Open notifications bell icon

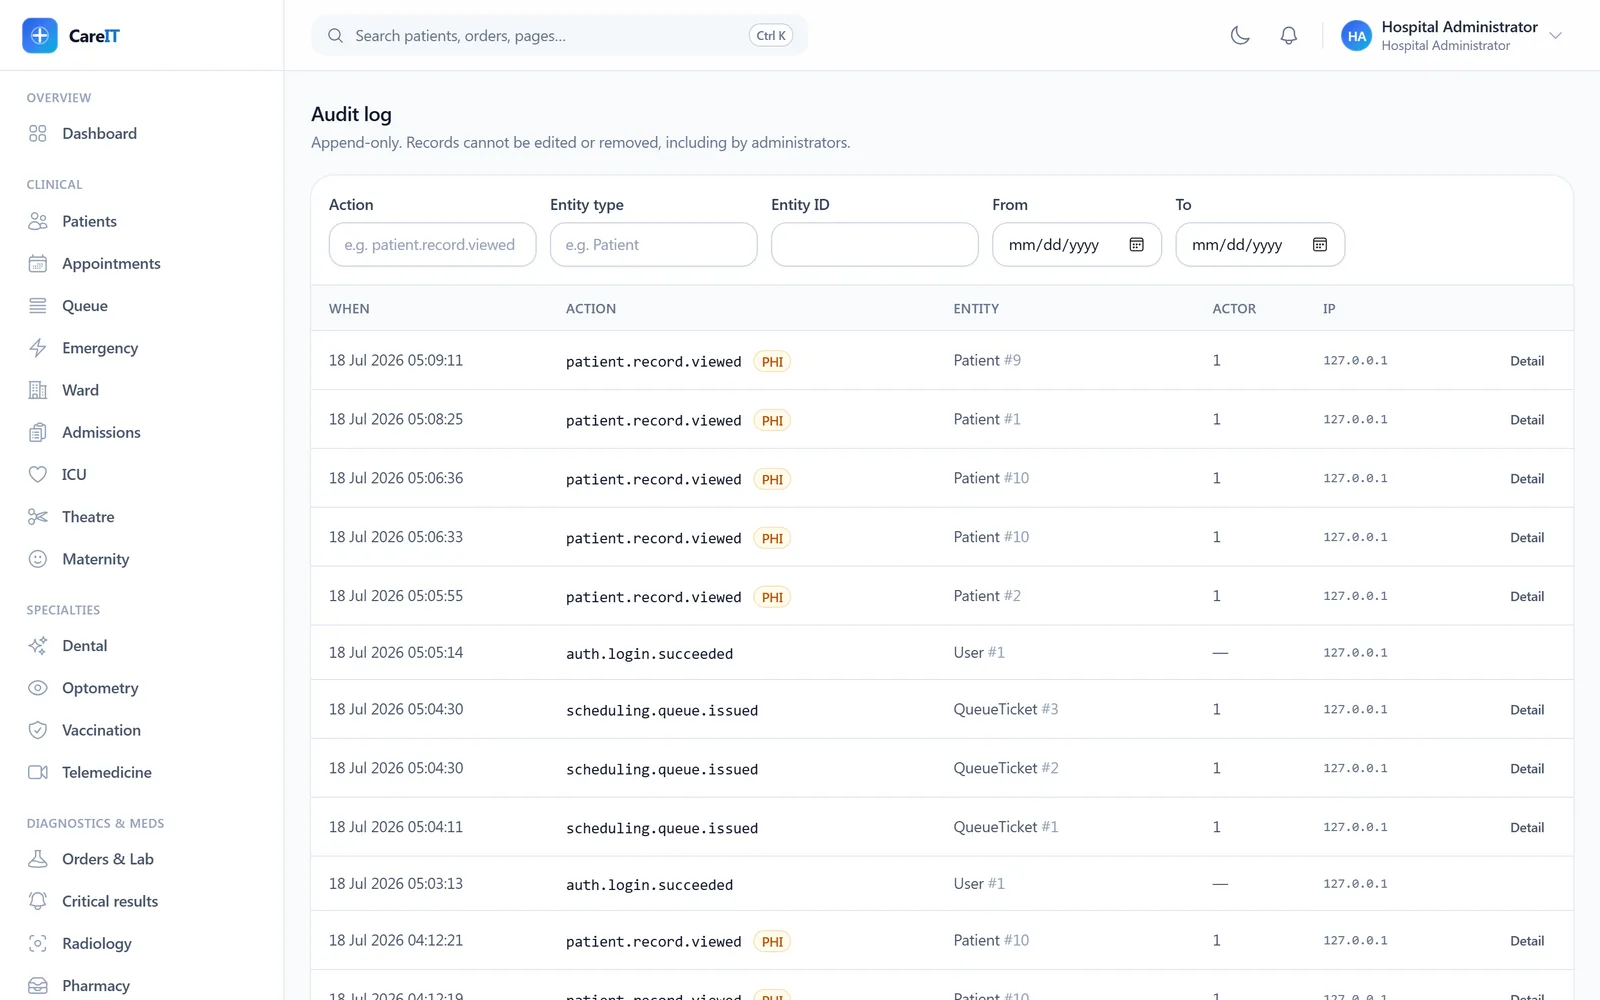click(x=1289, y=36)
